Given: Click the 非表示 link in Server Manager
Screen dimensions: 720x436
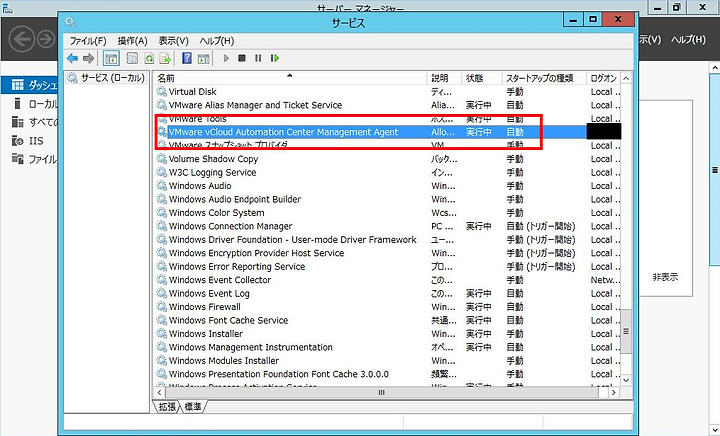Looking at the screenshot, I should coord(665,277).
